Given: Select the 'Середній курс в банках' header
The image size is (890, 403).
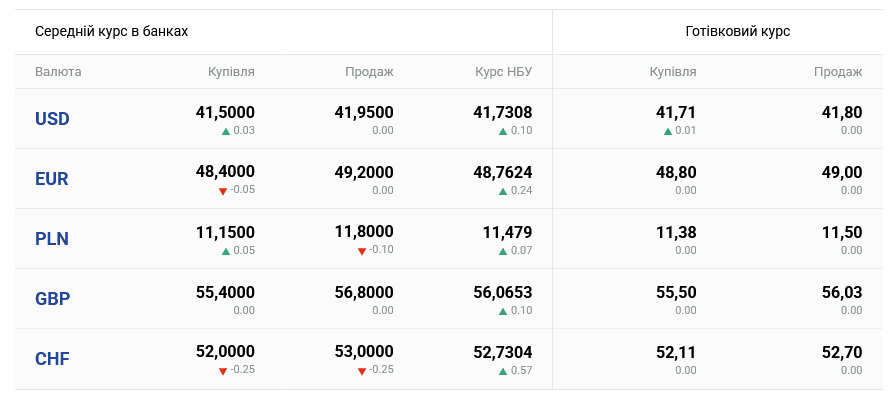Looking at the screenshot, I should tap(112, 31).
